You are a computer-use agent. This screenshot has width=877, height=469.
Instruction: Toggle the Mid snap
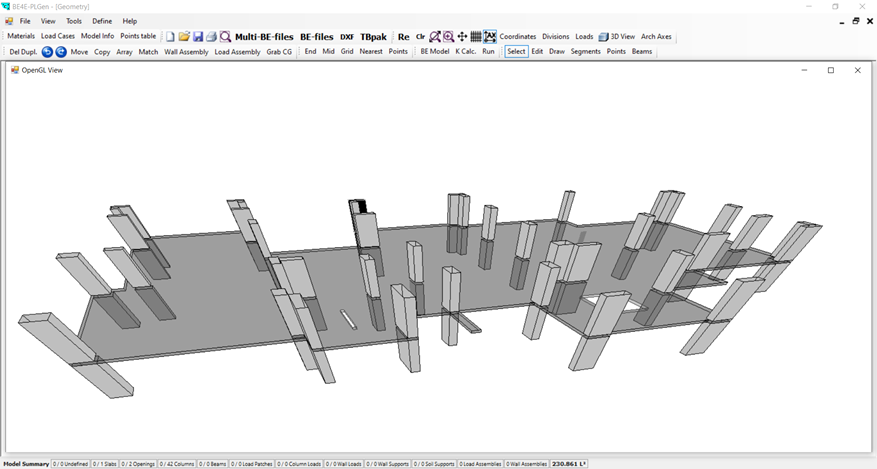tap(328, 51)
